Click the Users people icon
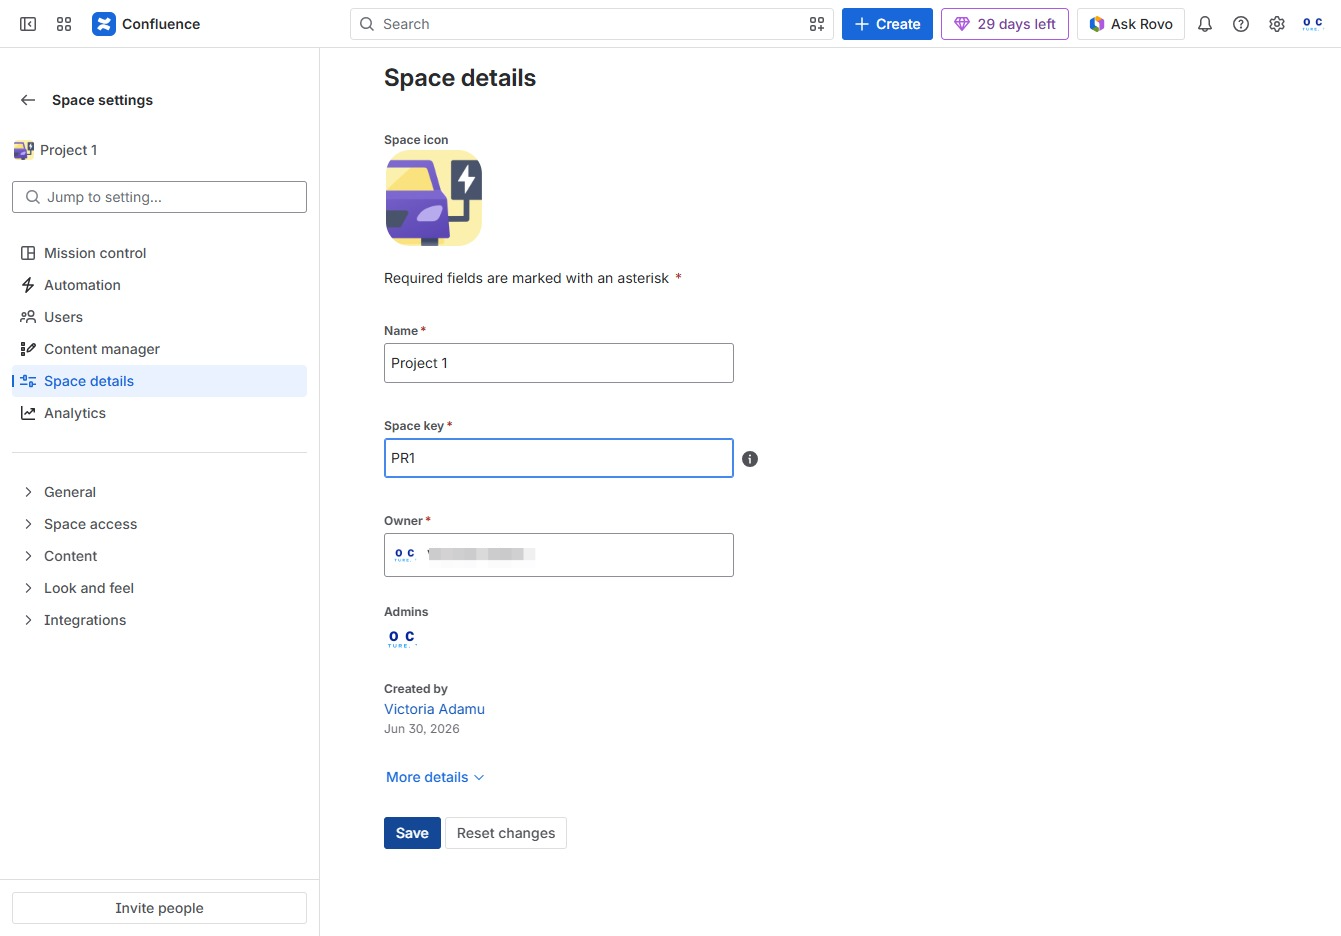Image resolution: width=1341 pixels, height=936 pixels. [28, 317]
